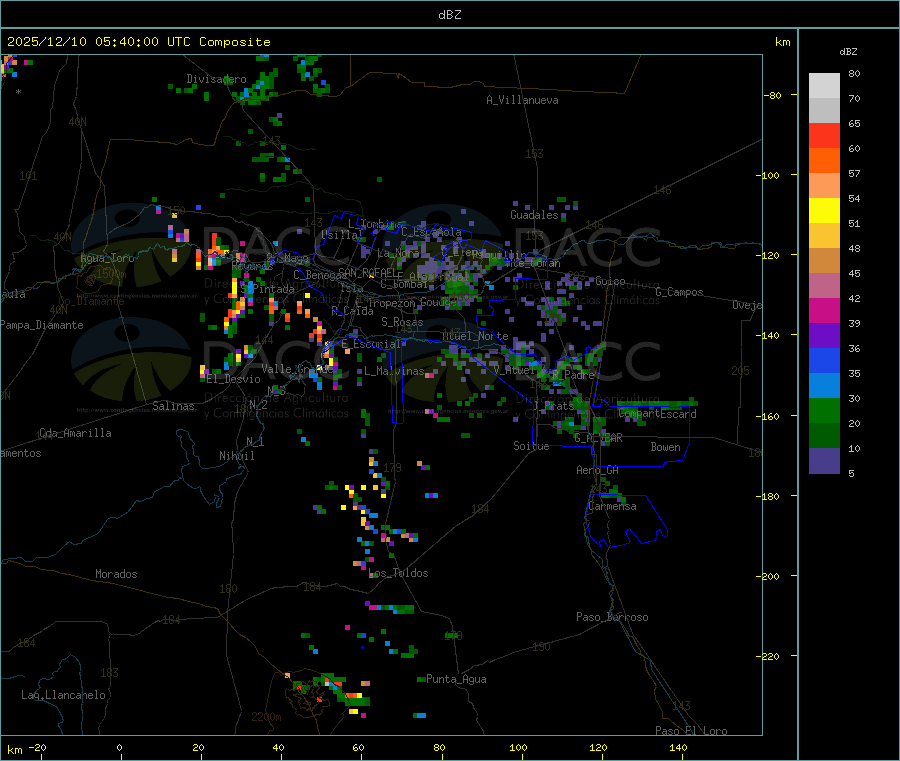The width and height of the screenshot is (900, 761).
Task: Click the Aero_GA label
Action: pyautogui.click(x=598, y=470)
